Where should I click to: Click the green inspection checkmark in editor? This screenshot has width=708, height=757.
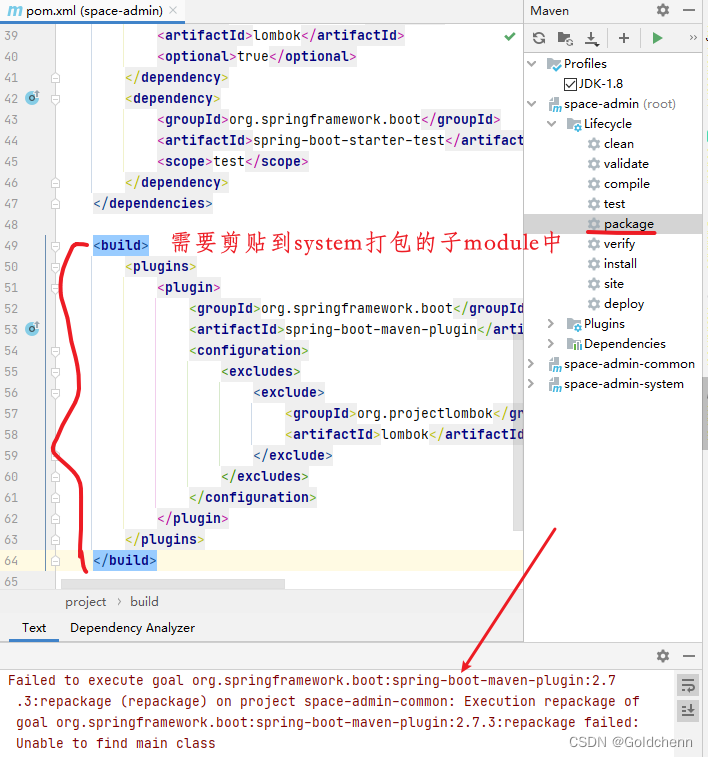[510, 36]
